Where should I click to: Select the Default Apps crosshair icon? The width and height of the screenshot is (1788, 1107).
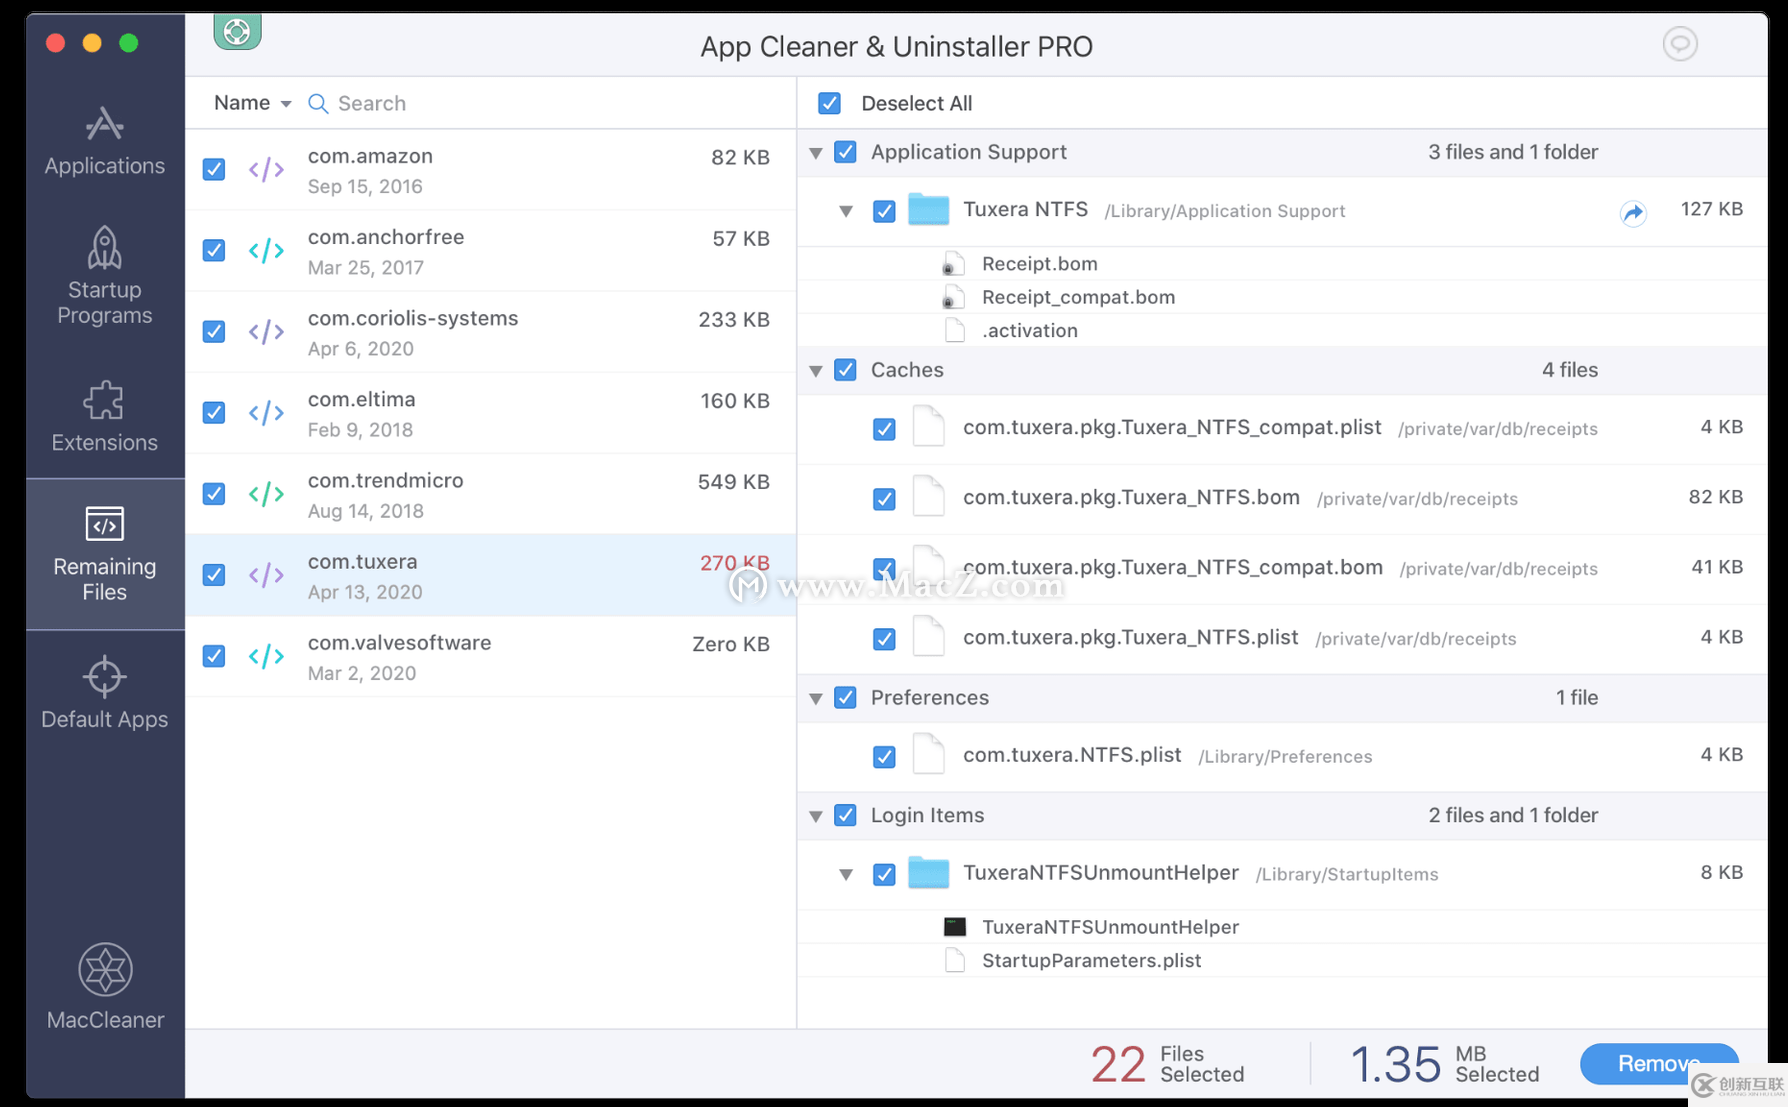click(x=104, y=678)
